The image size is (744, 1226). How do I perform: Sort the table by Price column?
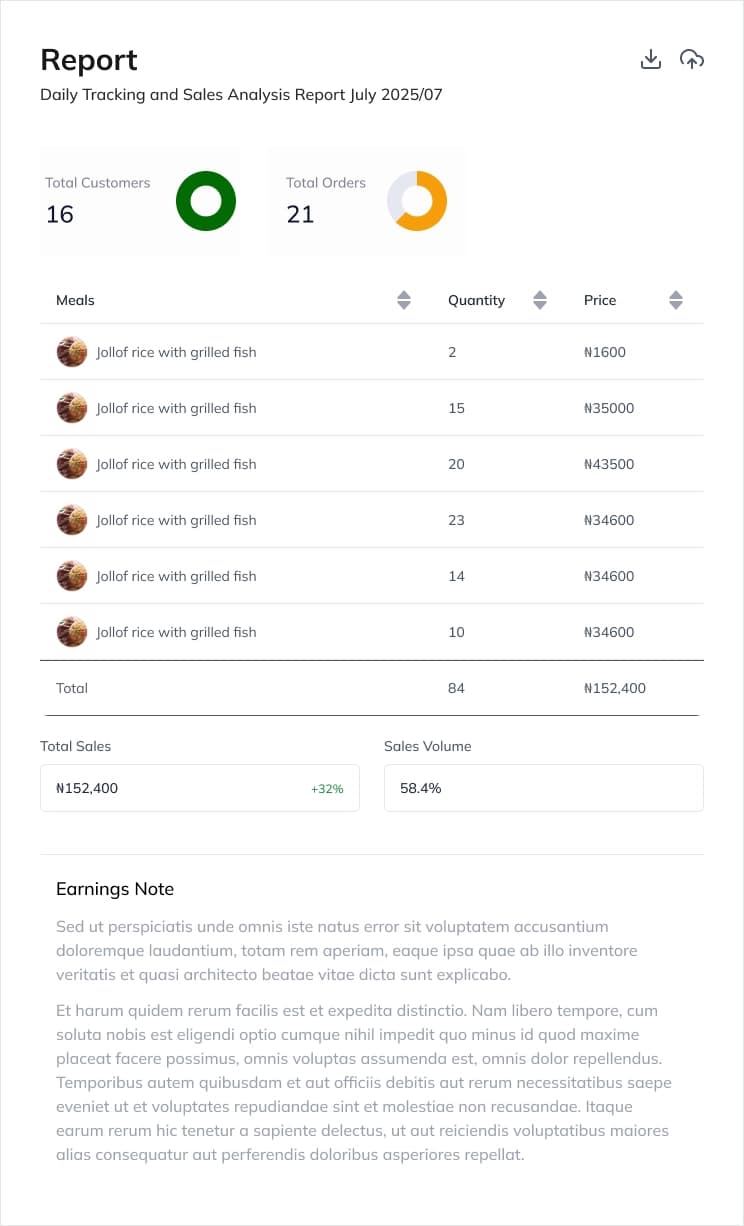tap(676, 300)
